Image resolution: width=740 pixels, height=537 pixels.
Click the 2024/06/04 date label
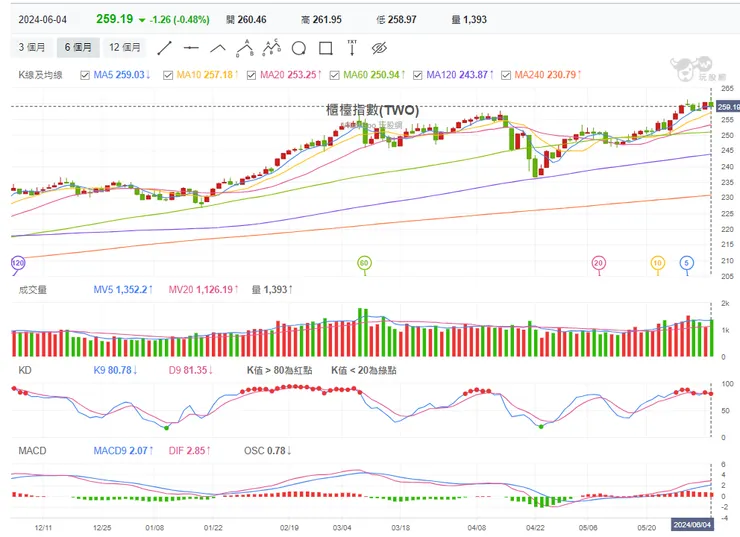point(692,525)
